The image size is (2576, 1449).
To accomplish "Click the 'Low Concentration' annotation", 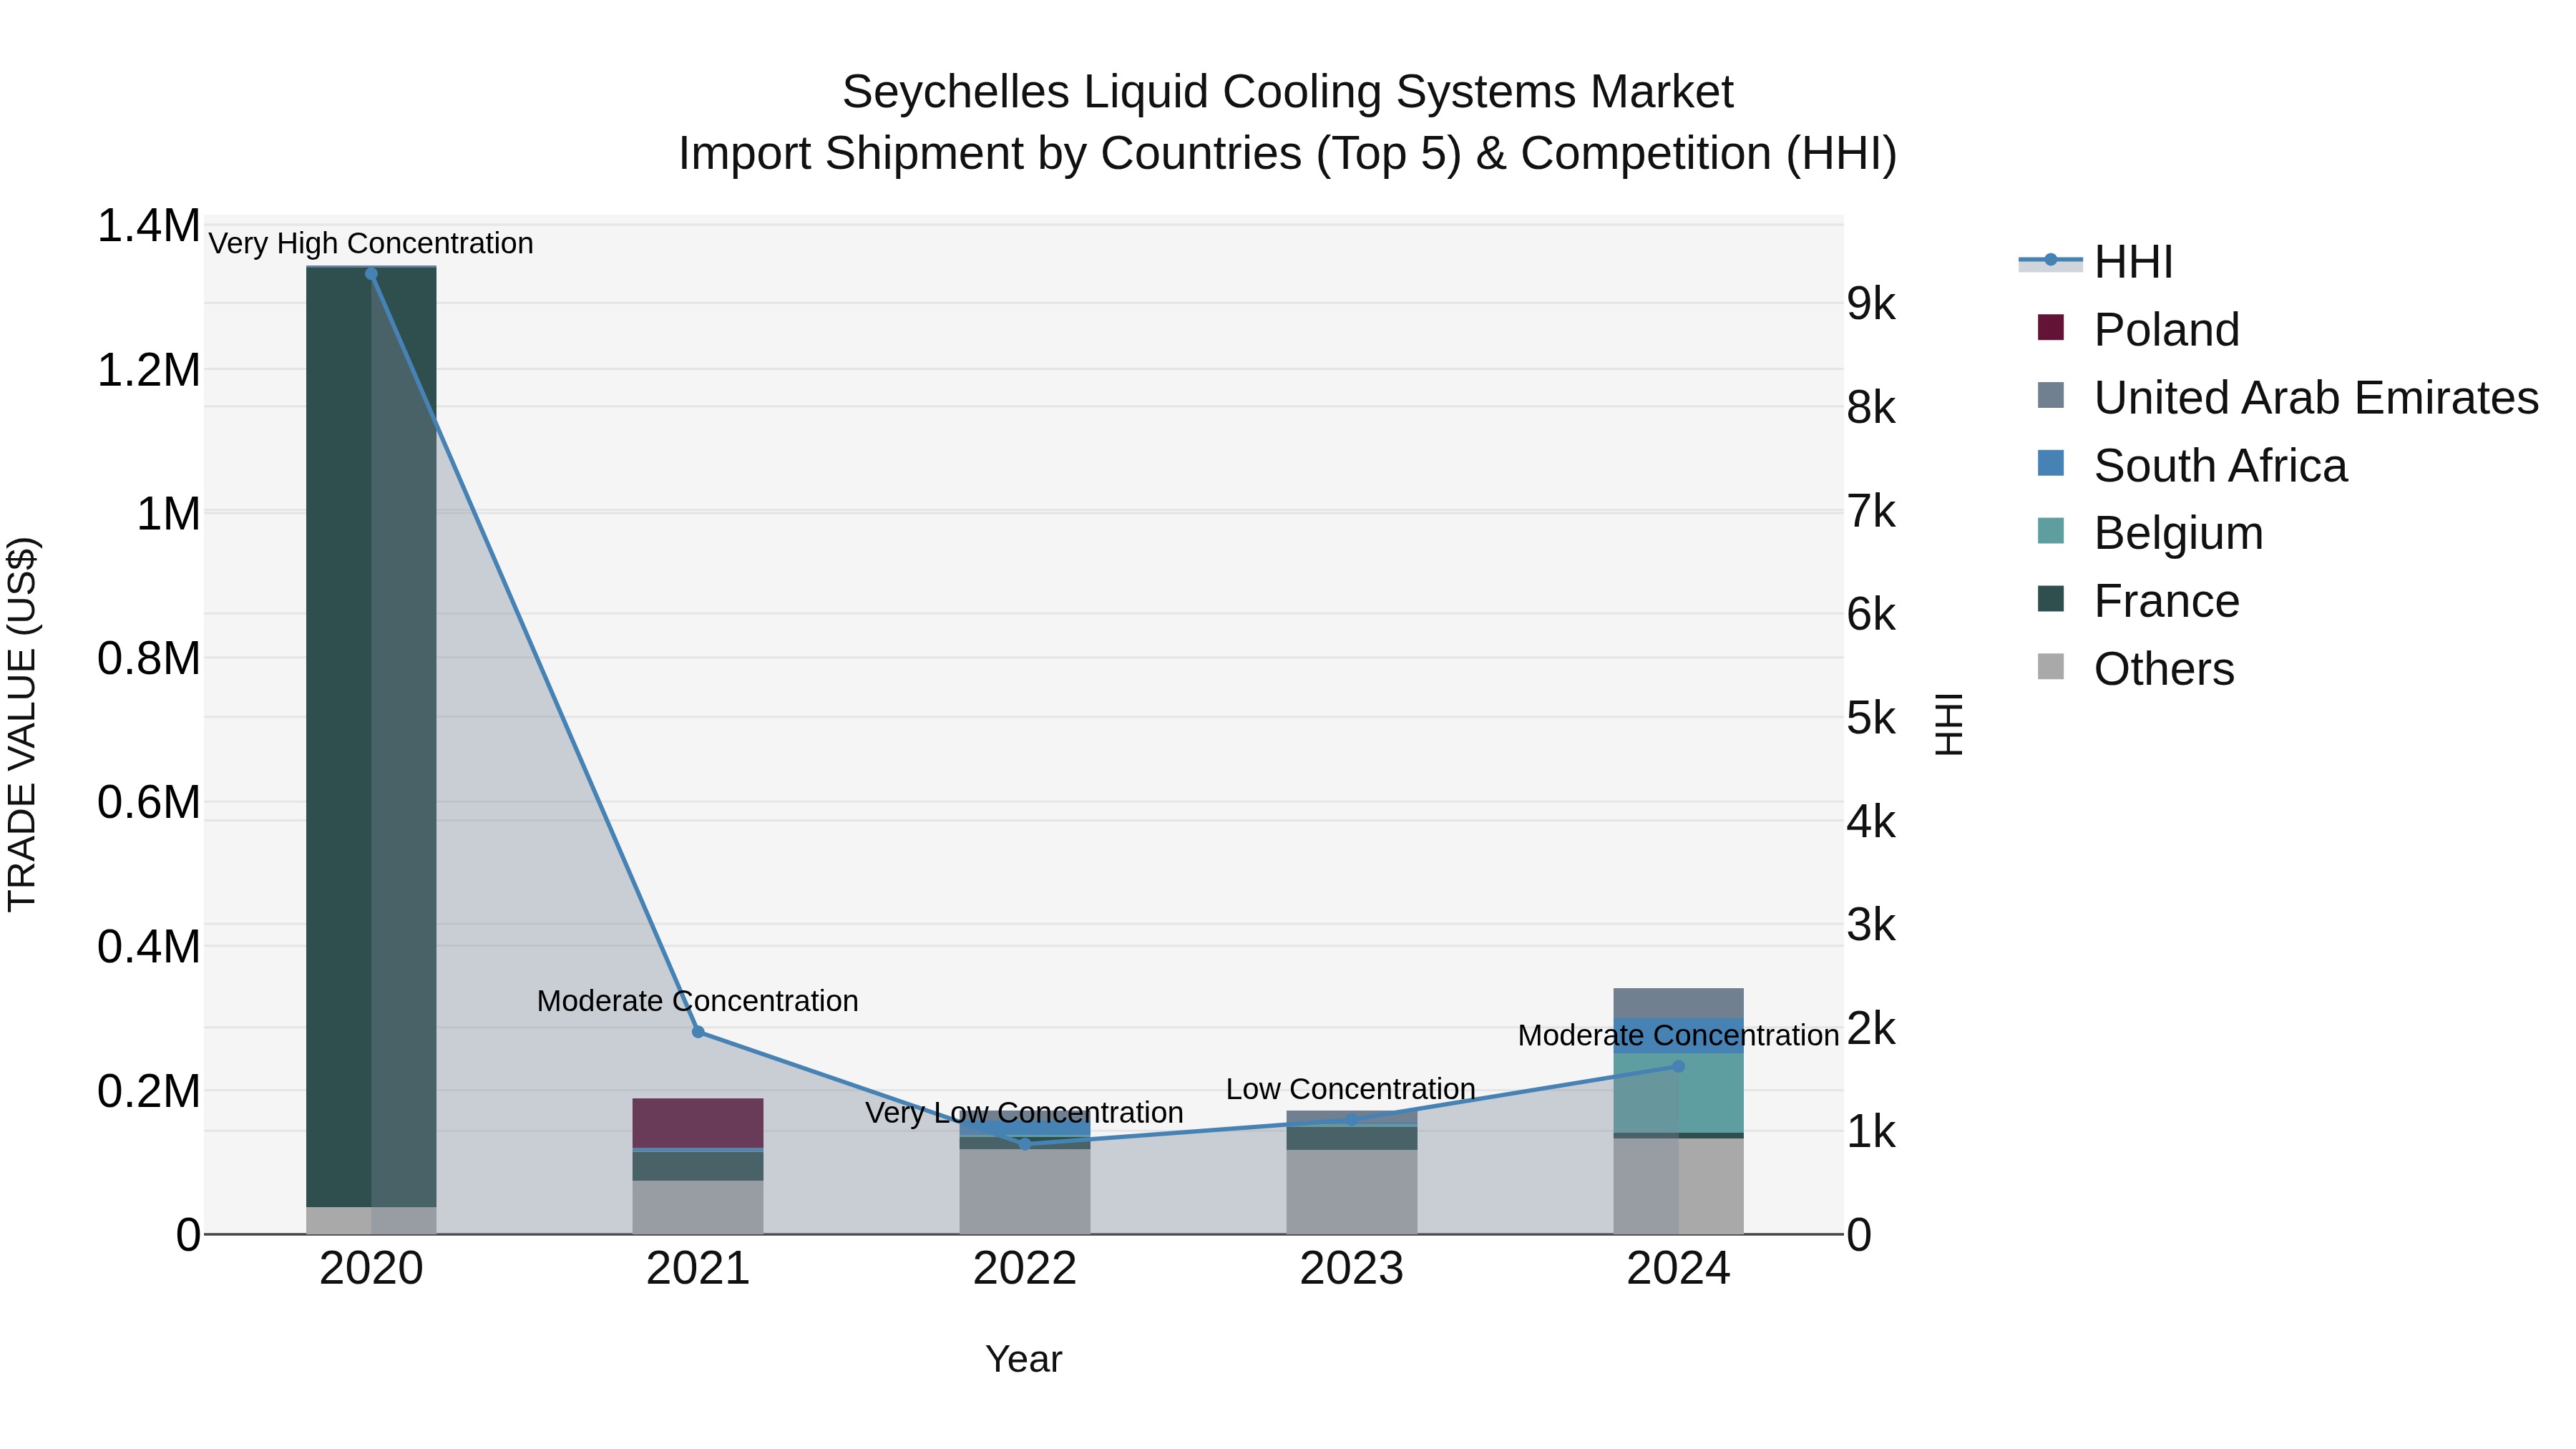I will 1351,1089.
